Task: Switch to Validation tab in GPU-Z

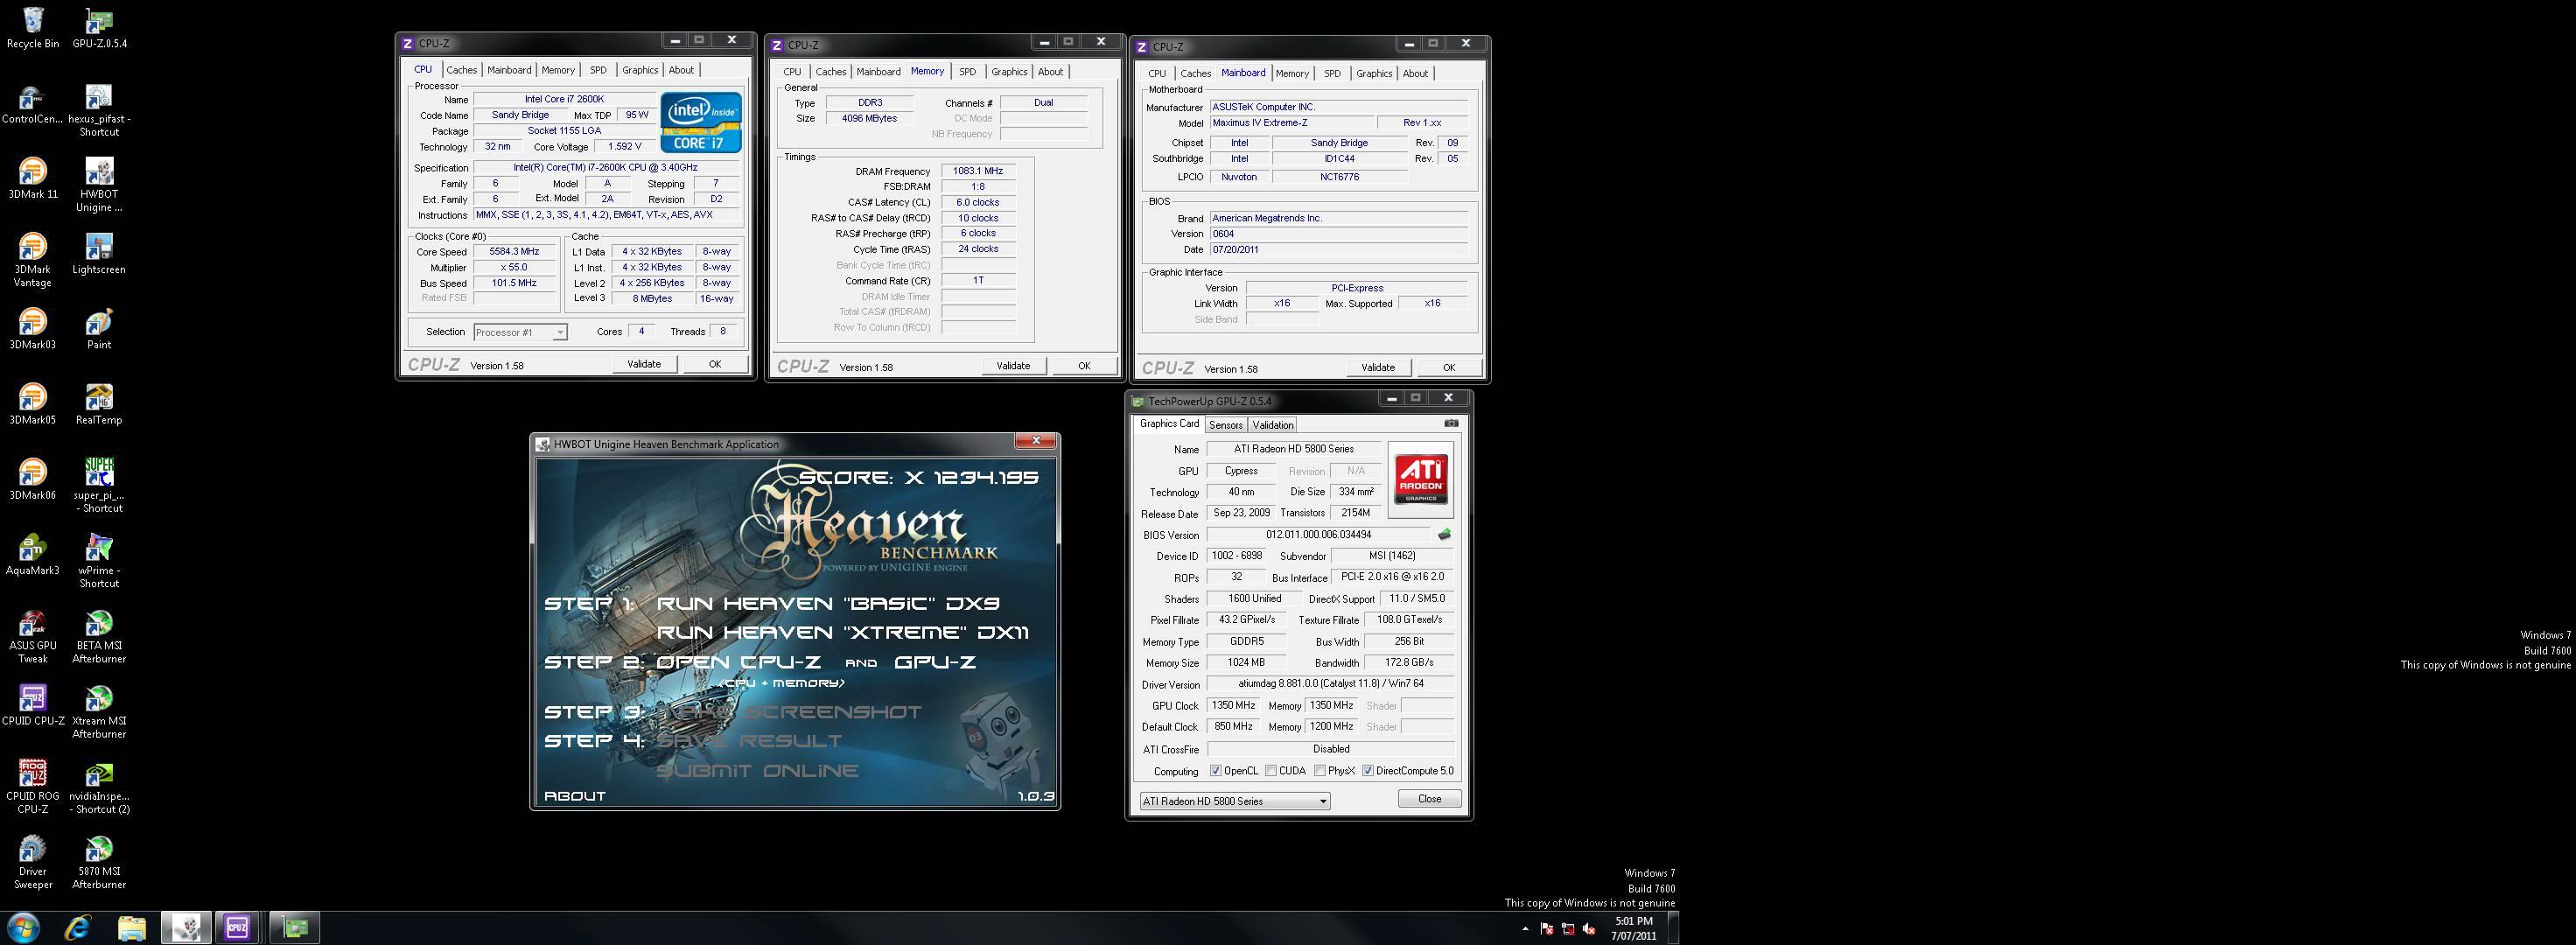Action: (x=1272, y=425)
